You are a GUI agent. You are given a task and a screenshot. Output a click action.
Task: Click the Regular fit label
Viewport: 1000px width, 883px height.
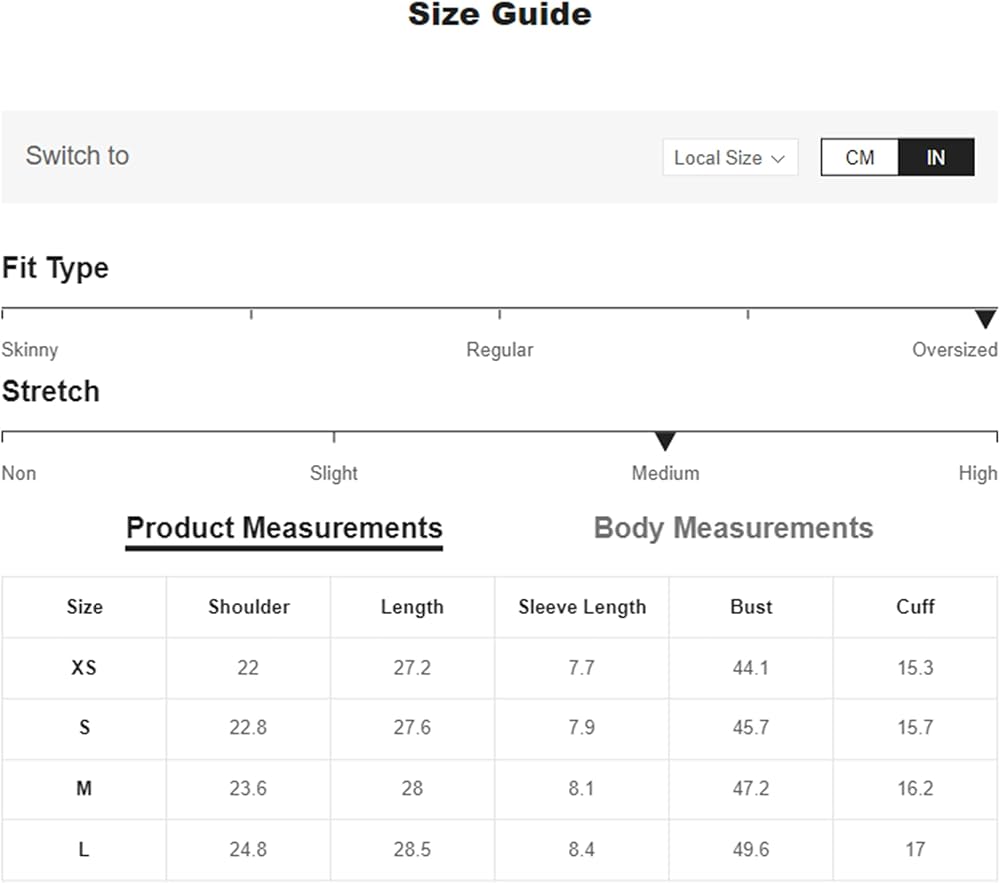(499, 350)
